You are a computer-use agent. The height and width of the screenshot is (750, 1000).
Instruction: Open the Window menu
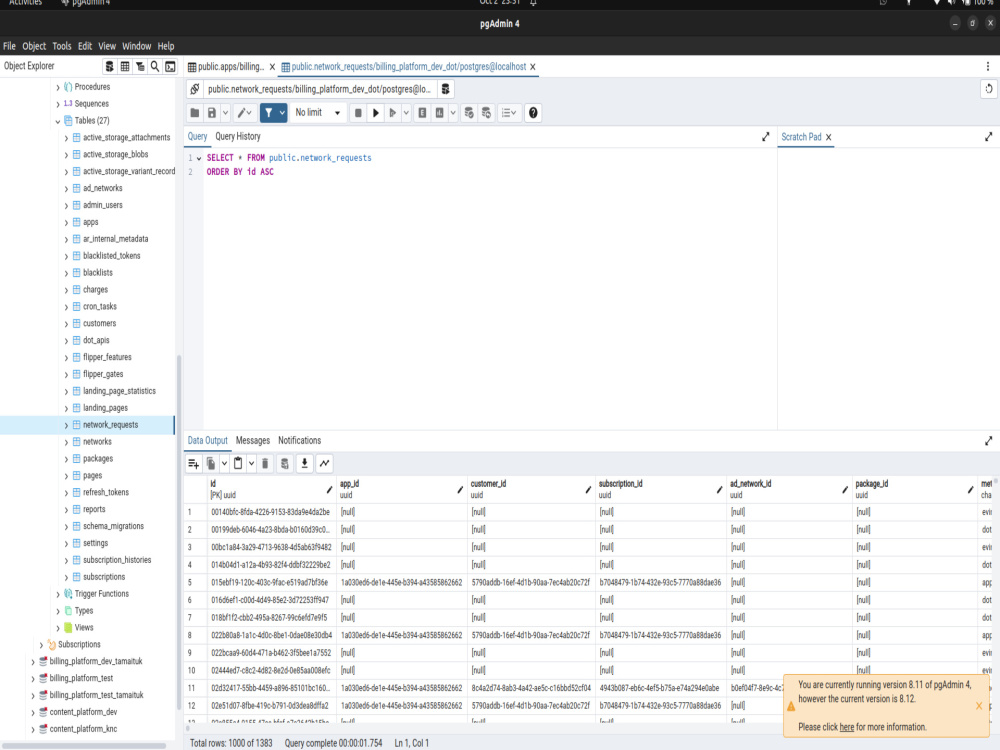point(136,46)
